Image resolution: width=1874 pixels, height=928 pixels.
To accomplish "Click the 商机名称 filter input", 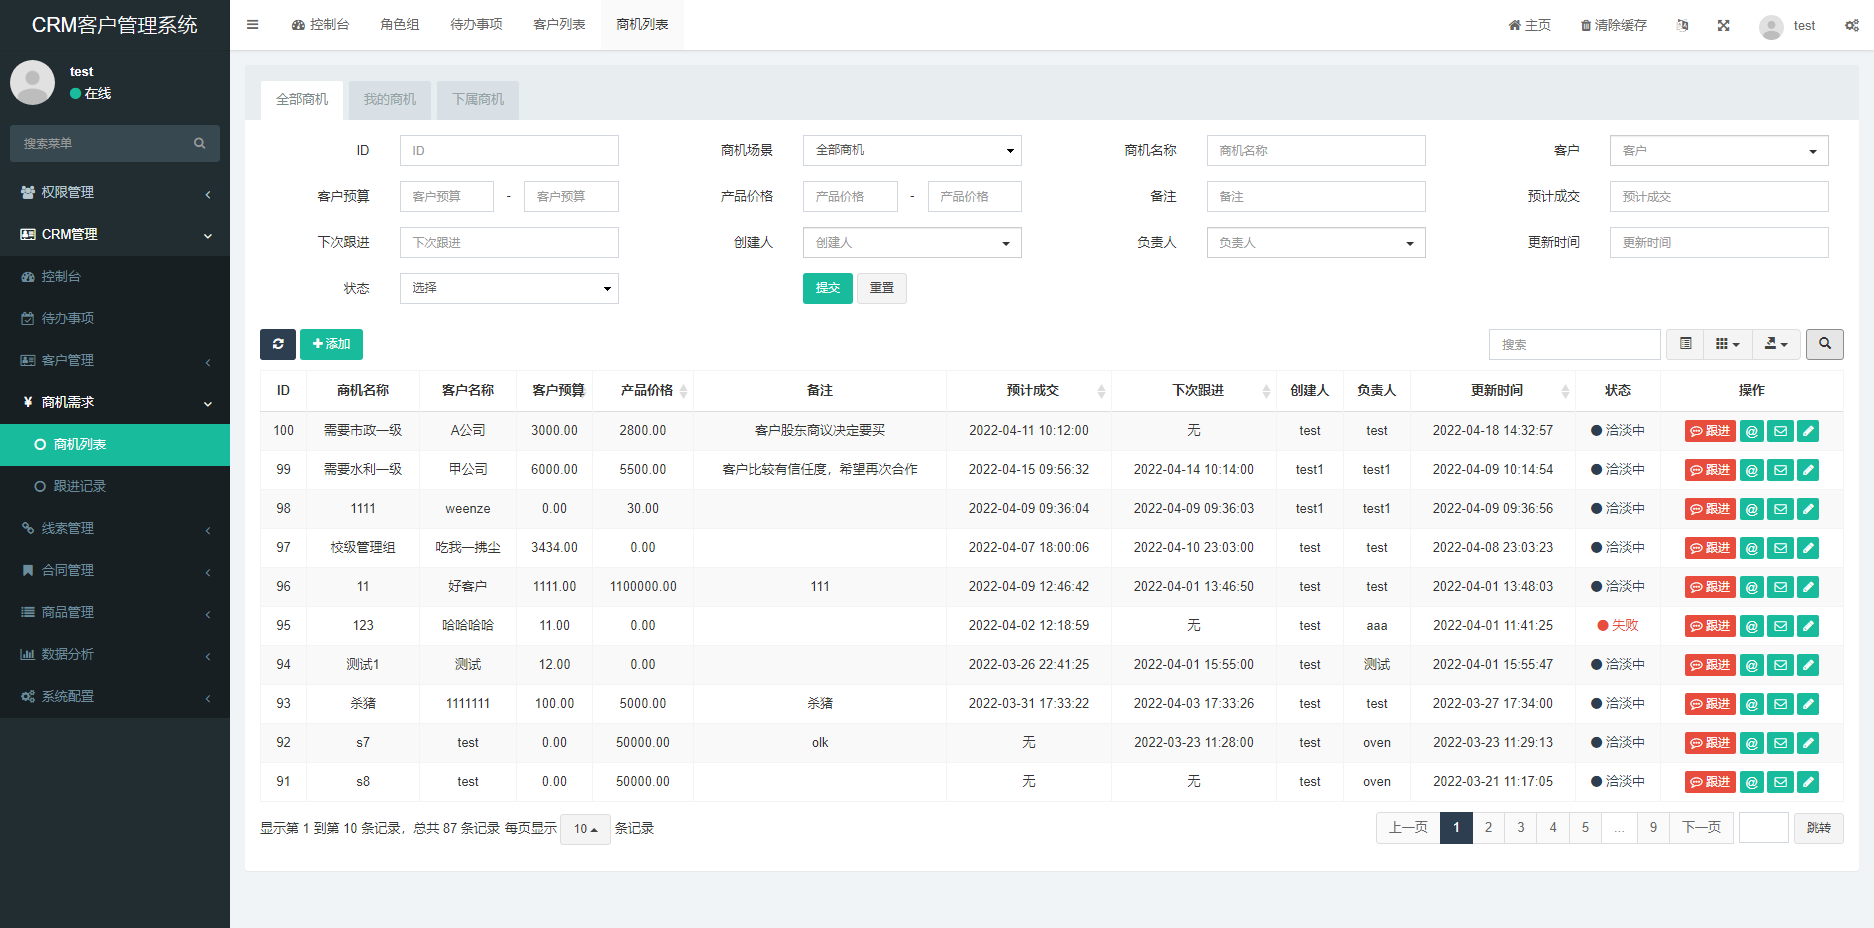I will pyautogui.click(x=1316, y=151).
